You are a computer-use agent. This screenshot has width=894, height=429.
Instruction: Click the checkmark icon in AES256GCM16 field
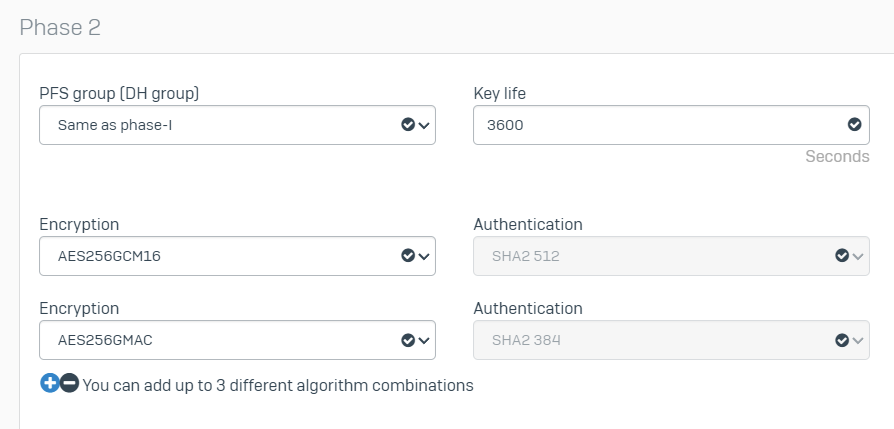point(408,256)
